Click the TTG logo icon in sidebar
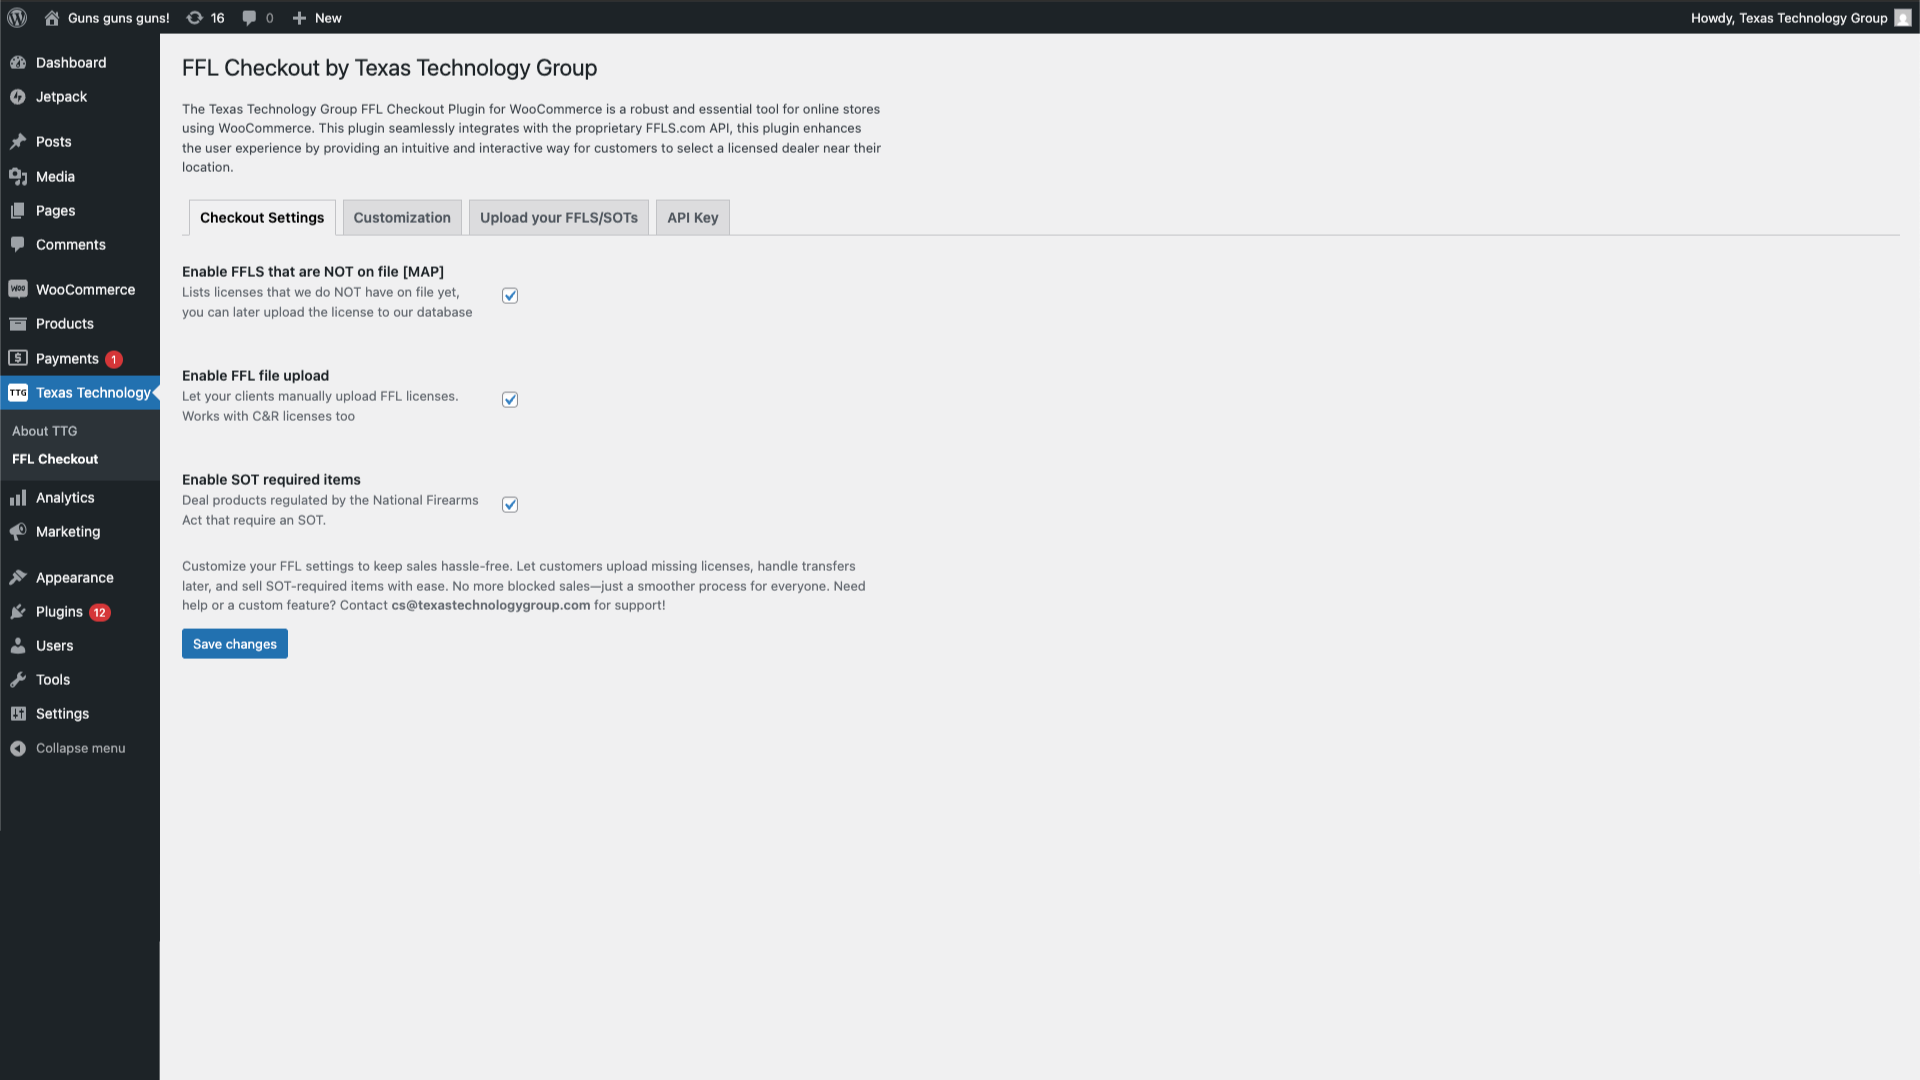The width and height of the screenshot is (1920, 1080). (18, 393)
